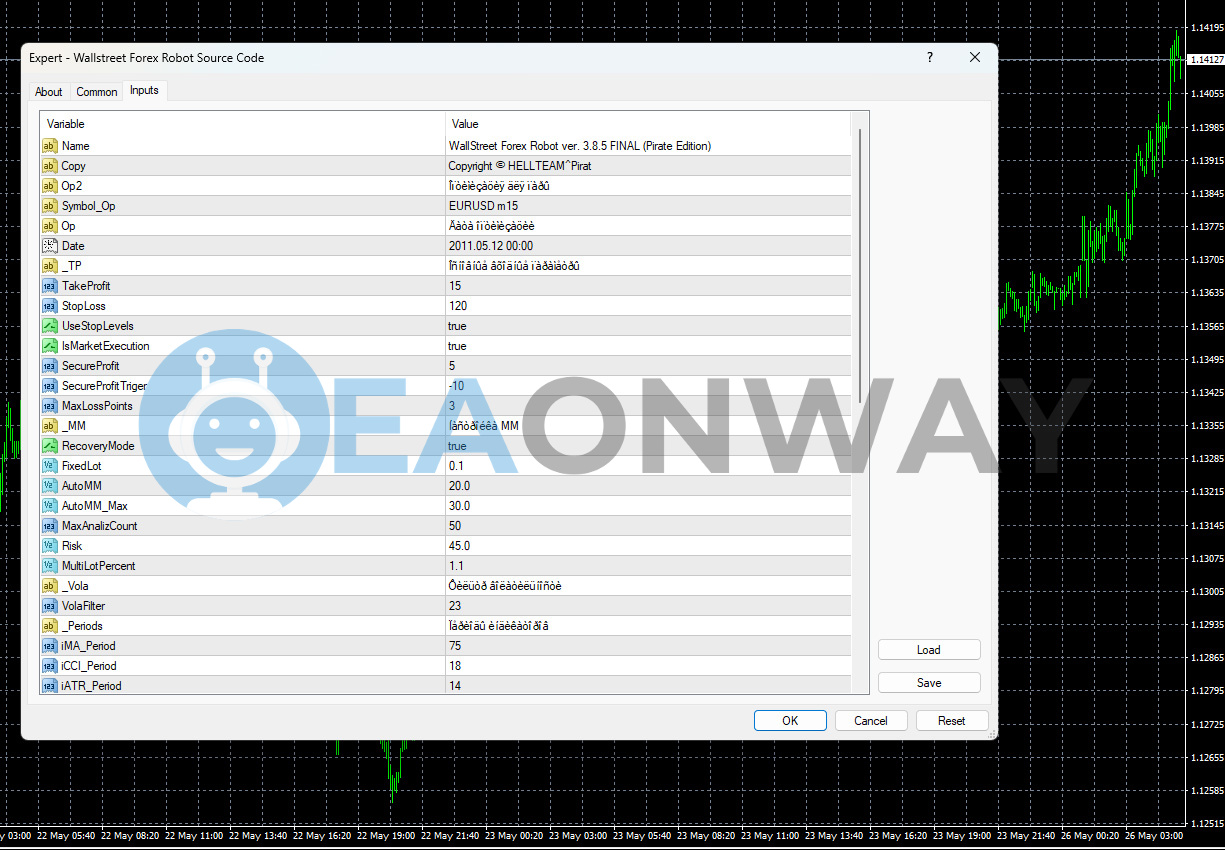Select RecoveryMode value true
The height and width of the screenshot is (850, 1225).
pos(457,446)
